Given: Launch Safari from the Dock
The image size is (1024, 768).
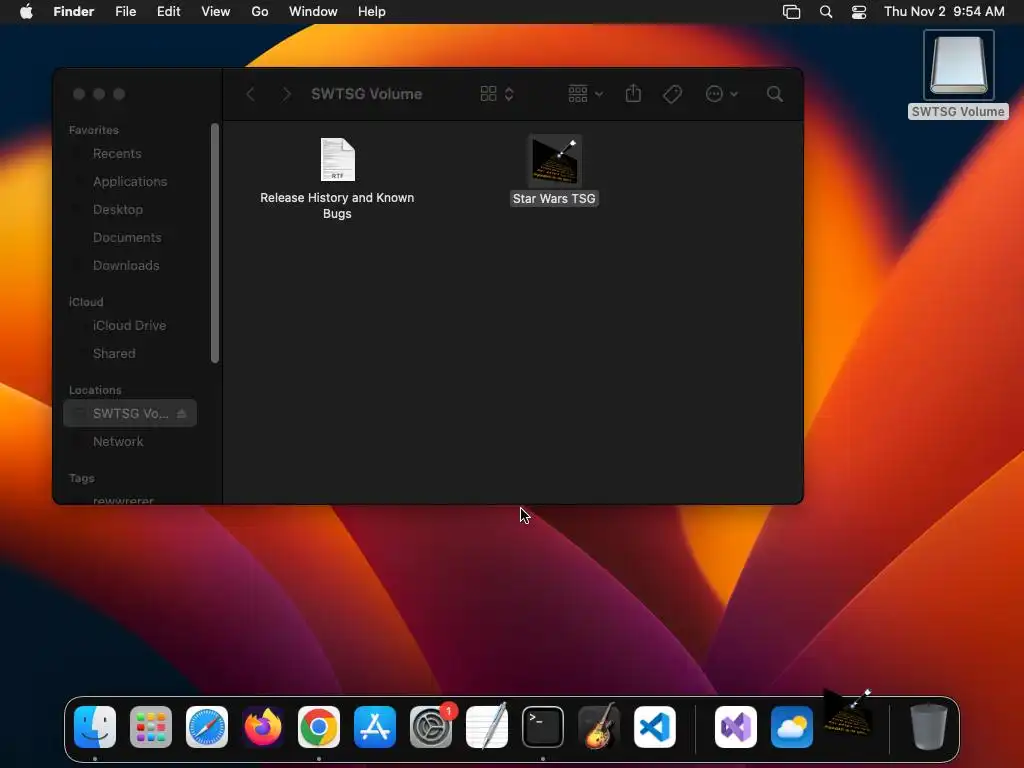Looking at the screenshot, I should (x=207, y=727).
